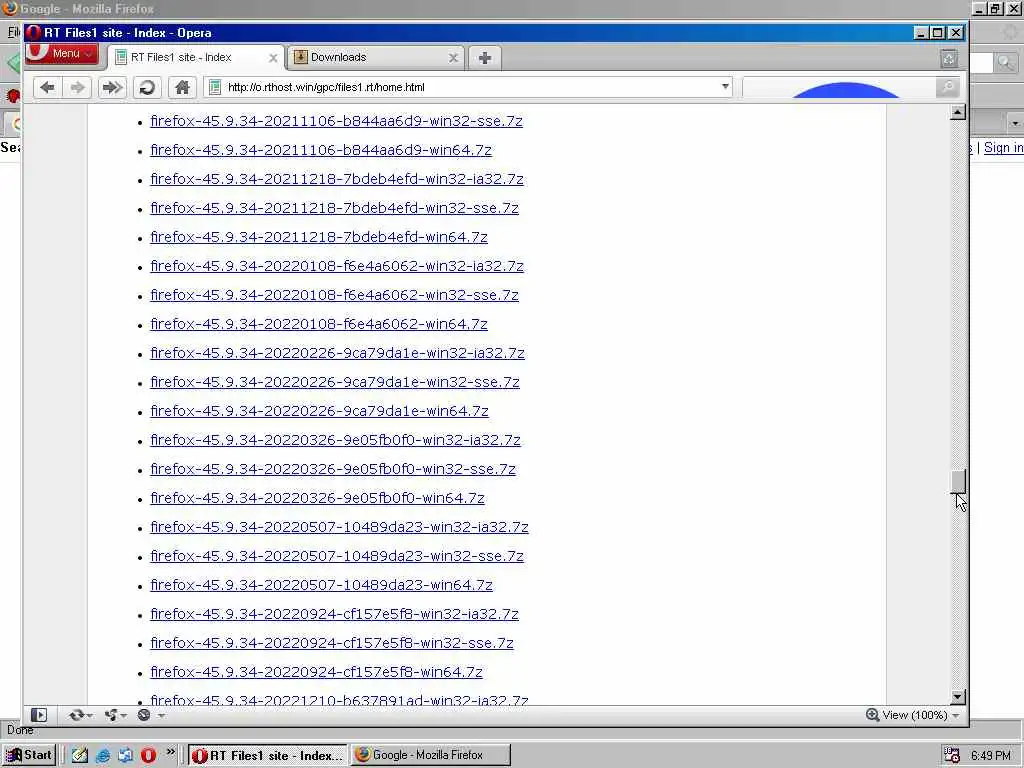1024x768 pixels.
Task: Download firefox-45.9.34-20211218-7bdeb4efd-win32-sse.7z
Action: [334, 208]
